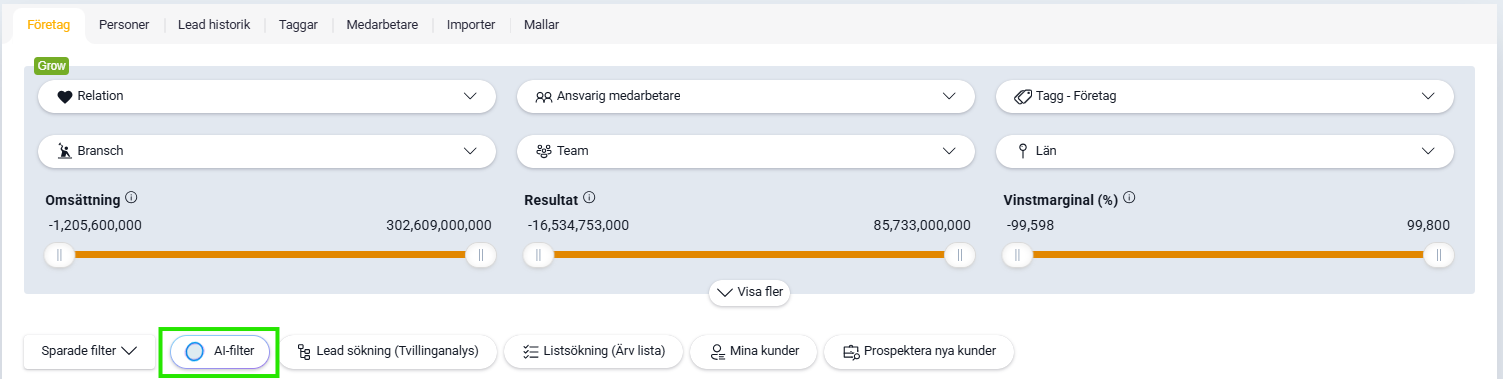Select the Medarbetare tab
1503x379 pixels.
[x=382, y=25]
